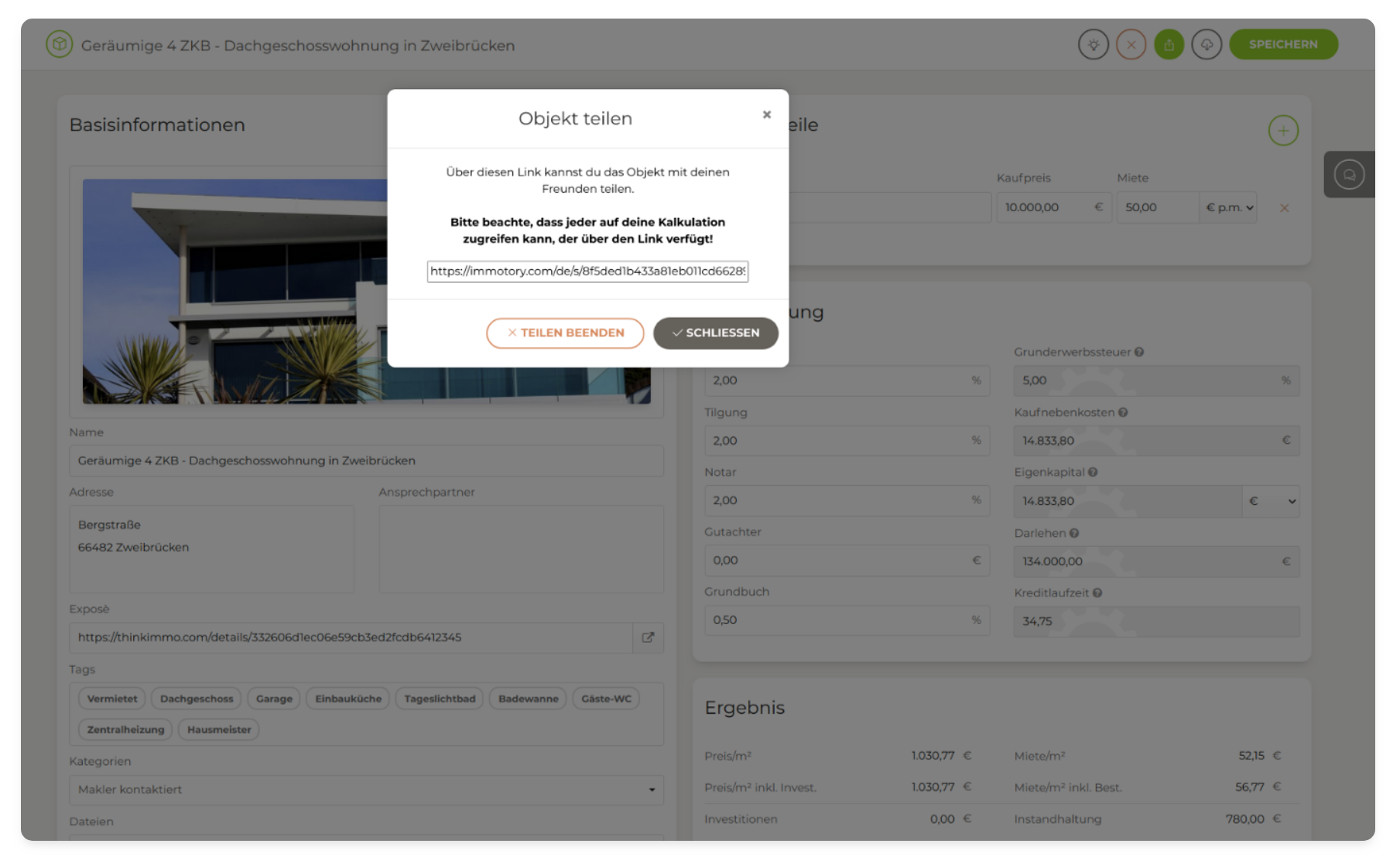Viewport: 1400px width, 864px height.
Task: Click the orange X delete icon in header
Action: coord(1131,45)
